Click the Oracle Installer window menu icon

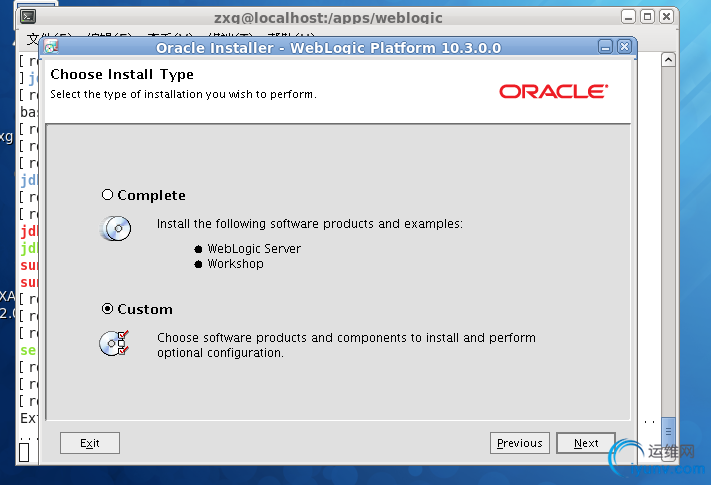click(x=51, y=47)
